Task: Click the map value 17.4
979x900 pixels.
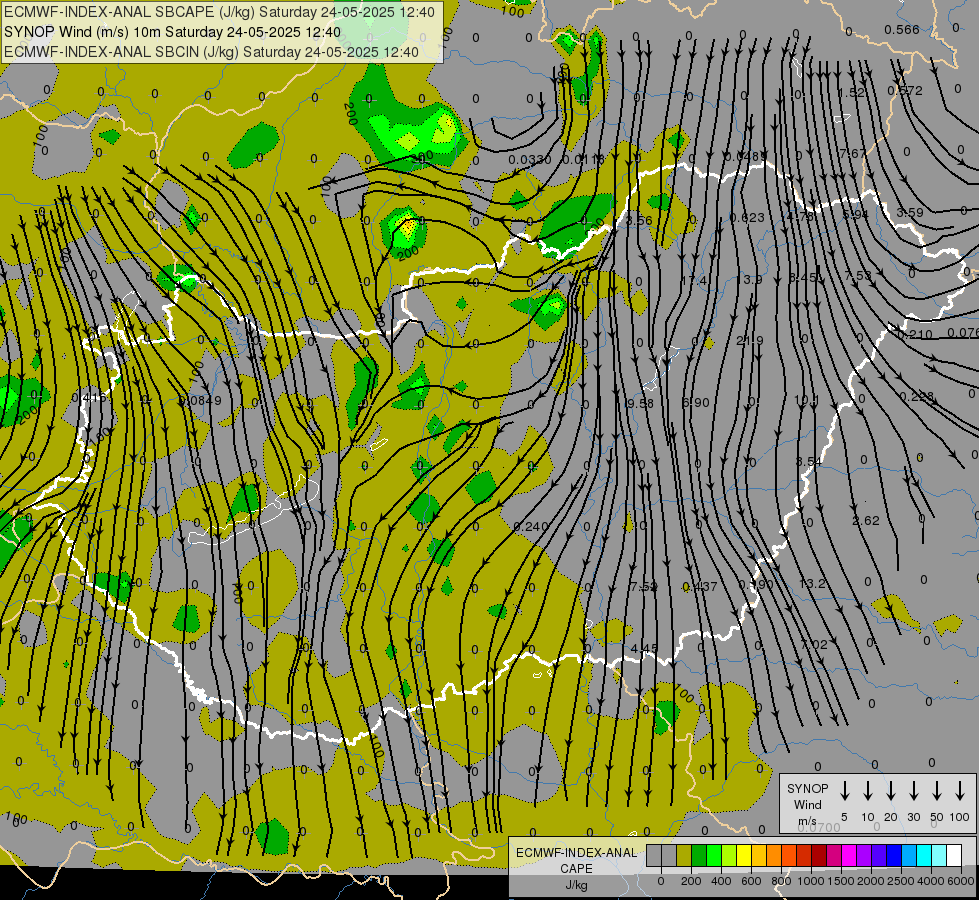Action: [694, 280]
